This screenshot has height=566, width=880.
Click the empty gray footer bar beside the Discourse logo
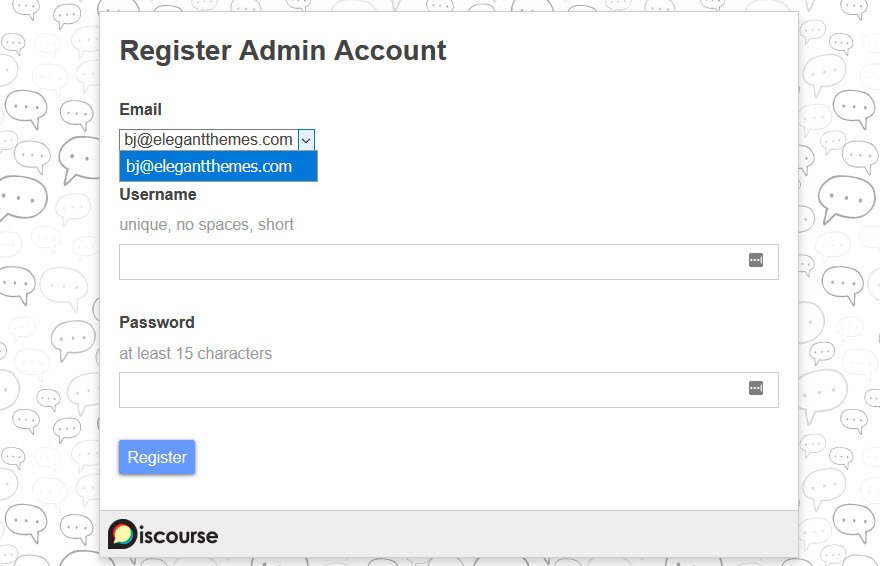click(x=505, y=534)
